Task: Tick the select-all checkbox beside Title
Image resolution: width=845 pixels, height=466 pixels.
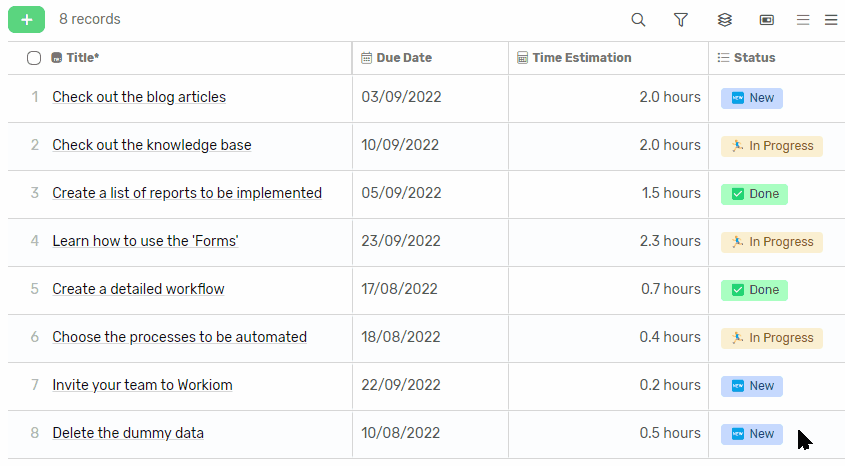Action: point(34,58)
